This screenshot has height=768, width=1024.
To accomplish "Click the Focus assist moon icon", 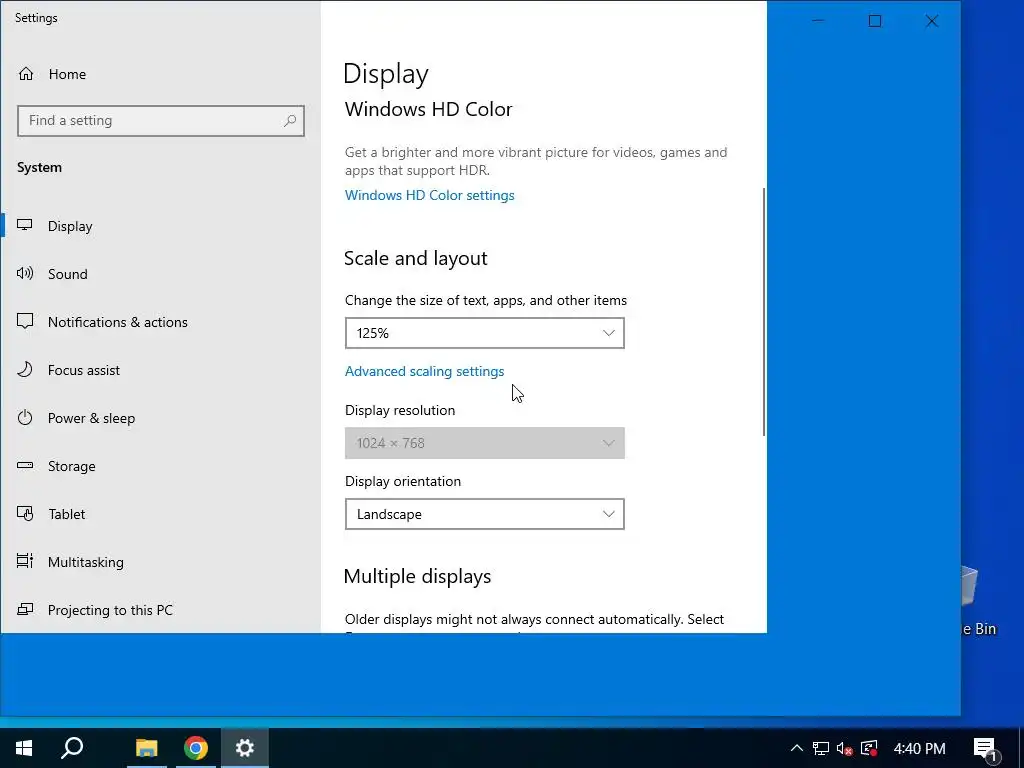I will [x=25, y=370].
